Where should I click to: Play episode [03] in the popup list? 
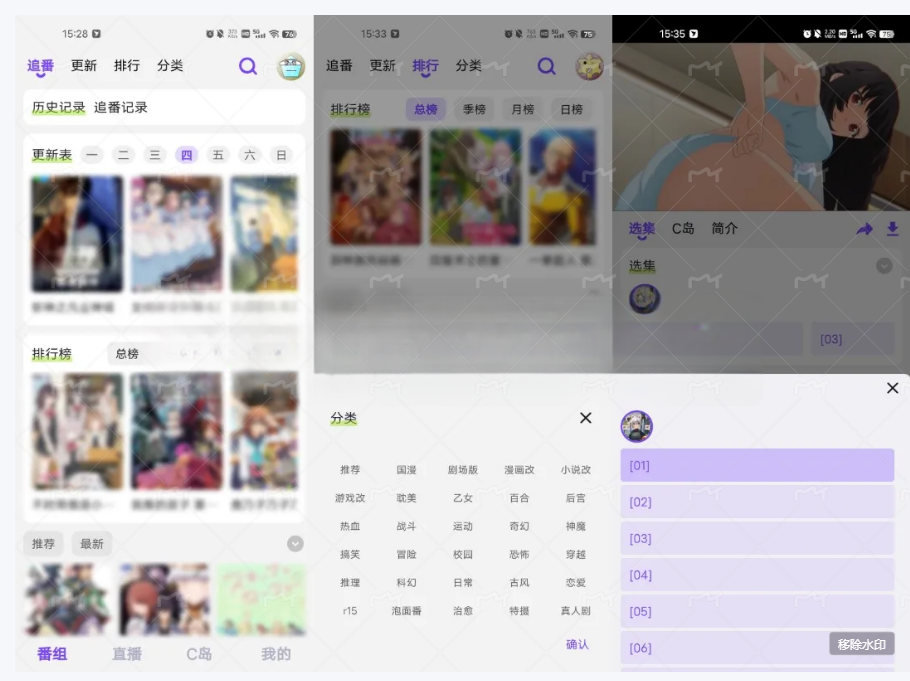pyautogui.click(x=757, y=538)
